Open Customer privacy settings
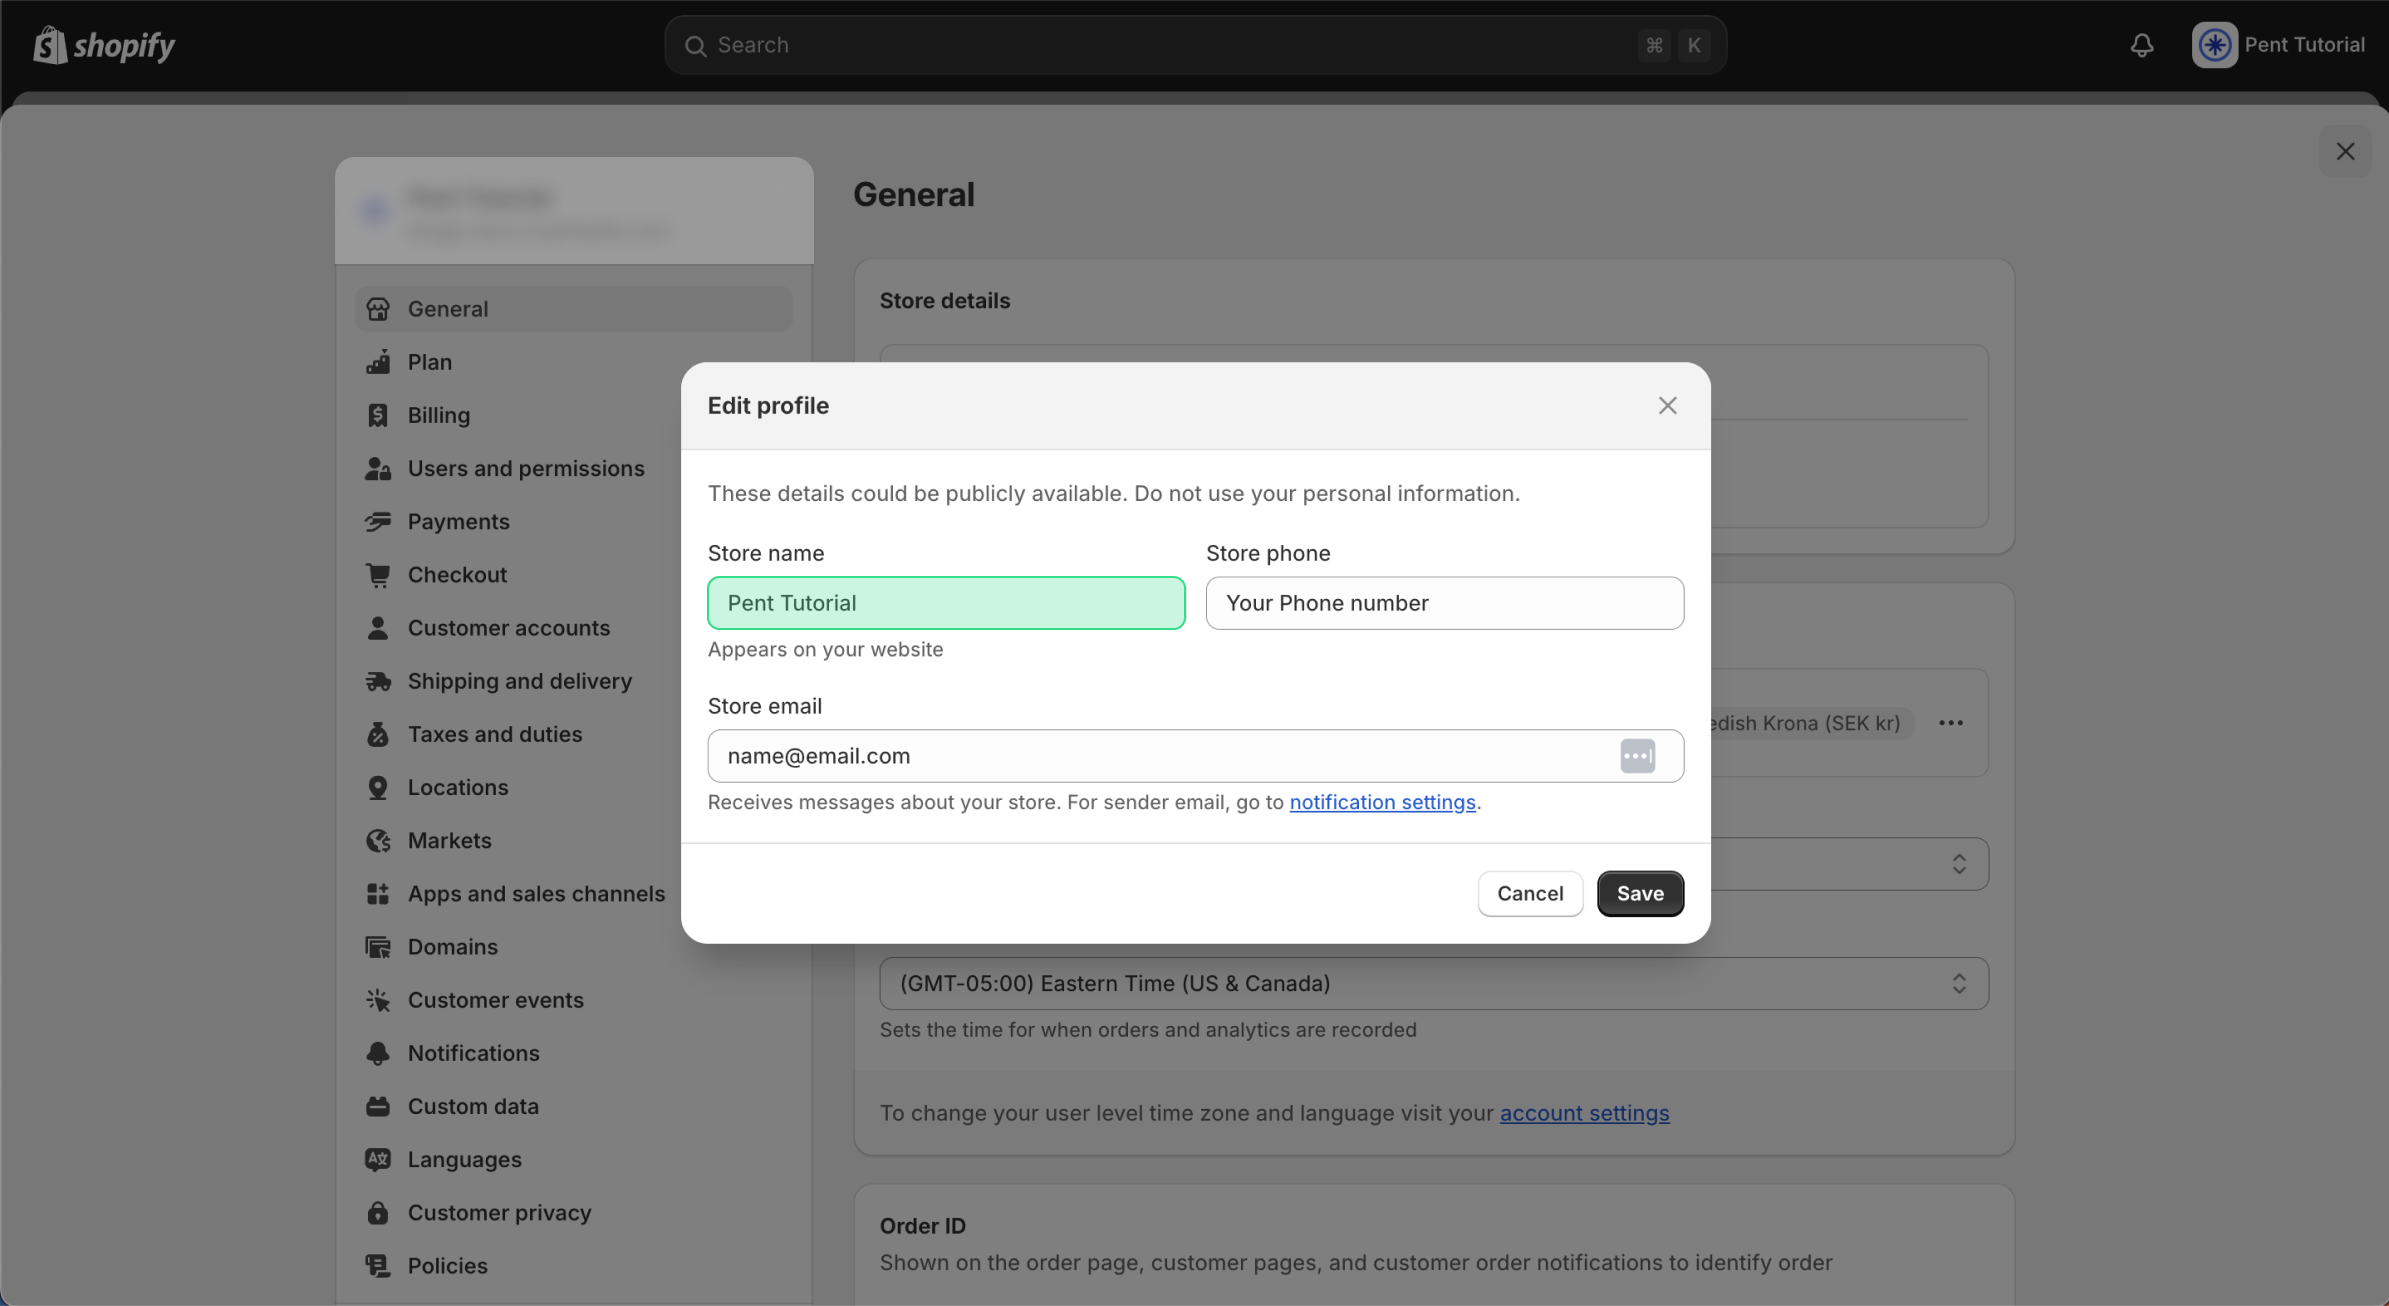 coord(574,1212)
